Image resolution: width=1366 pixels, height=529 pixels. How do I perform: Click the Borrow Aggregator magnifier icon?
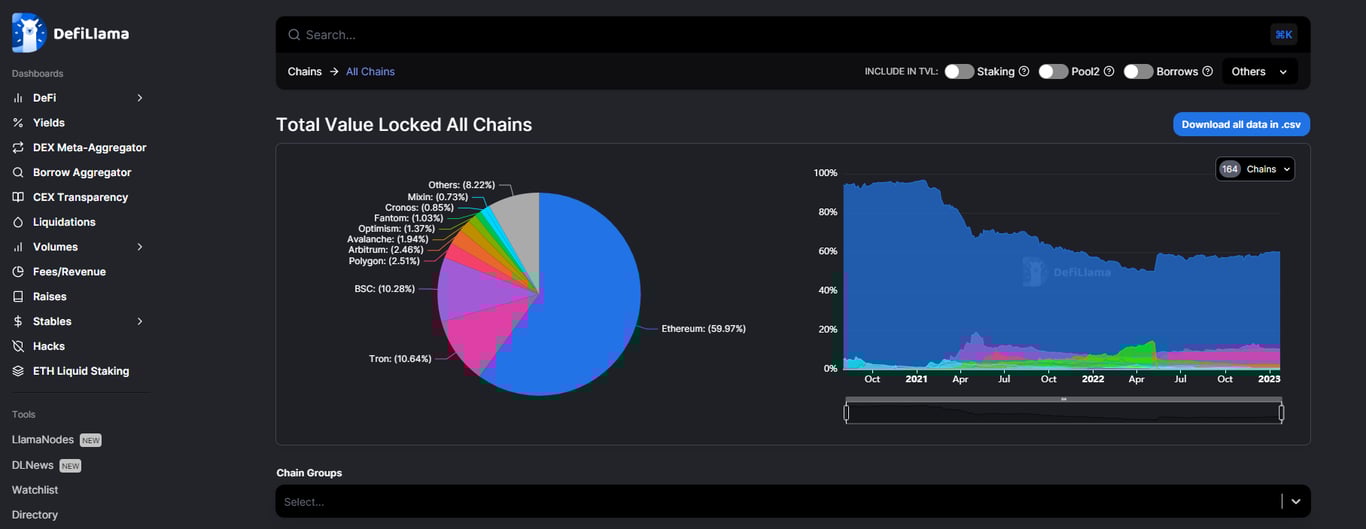coord(18,173)
